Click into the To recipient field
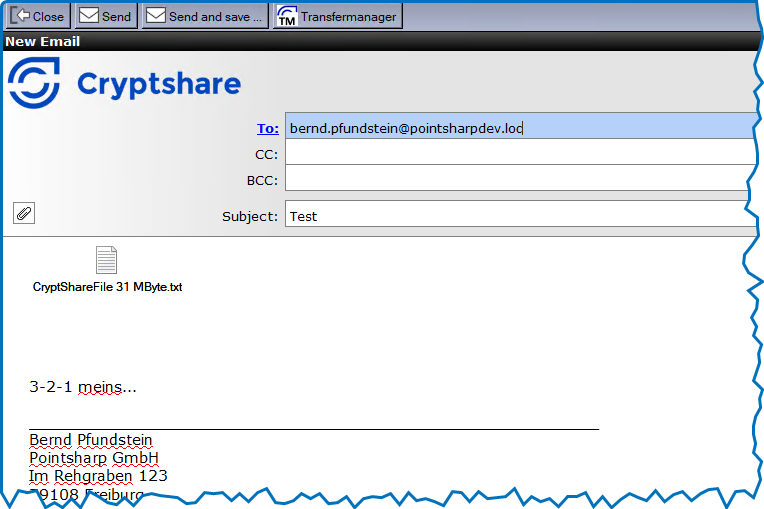Image resolution: width=764 pixels, height=509 pixels. [520, 128]
